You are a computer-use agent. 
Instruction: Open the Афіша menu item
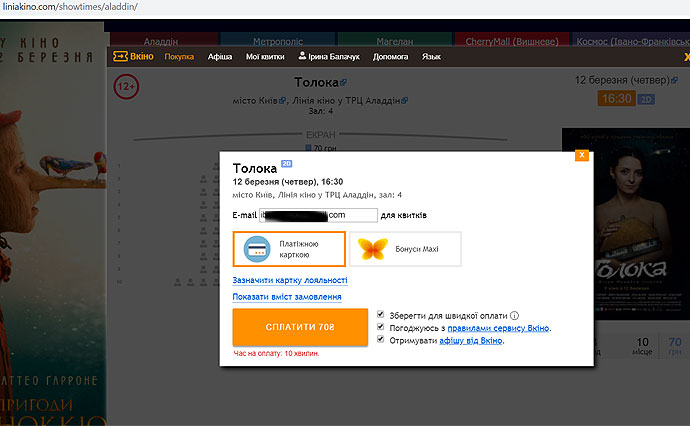click(220, 57)
